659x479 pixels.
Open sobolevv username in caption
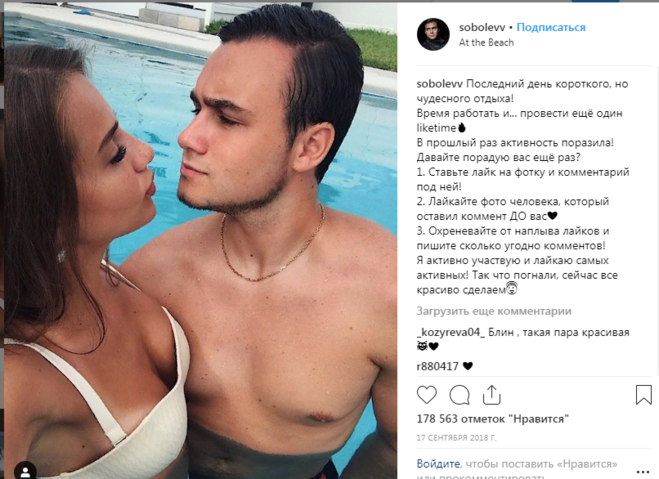440,84
